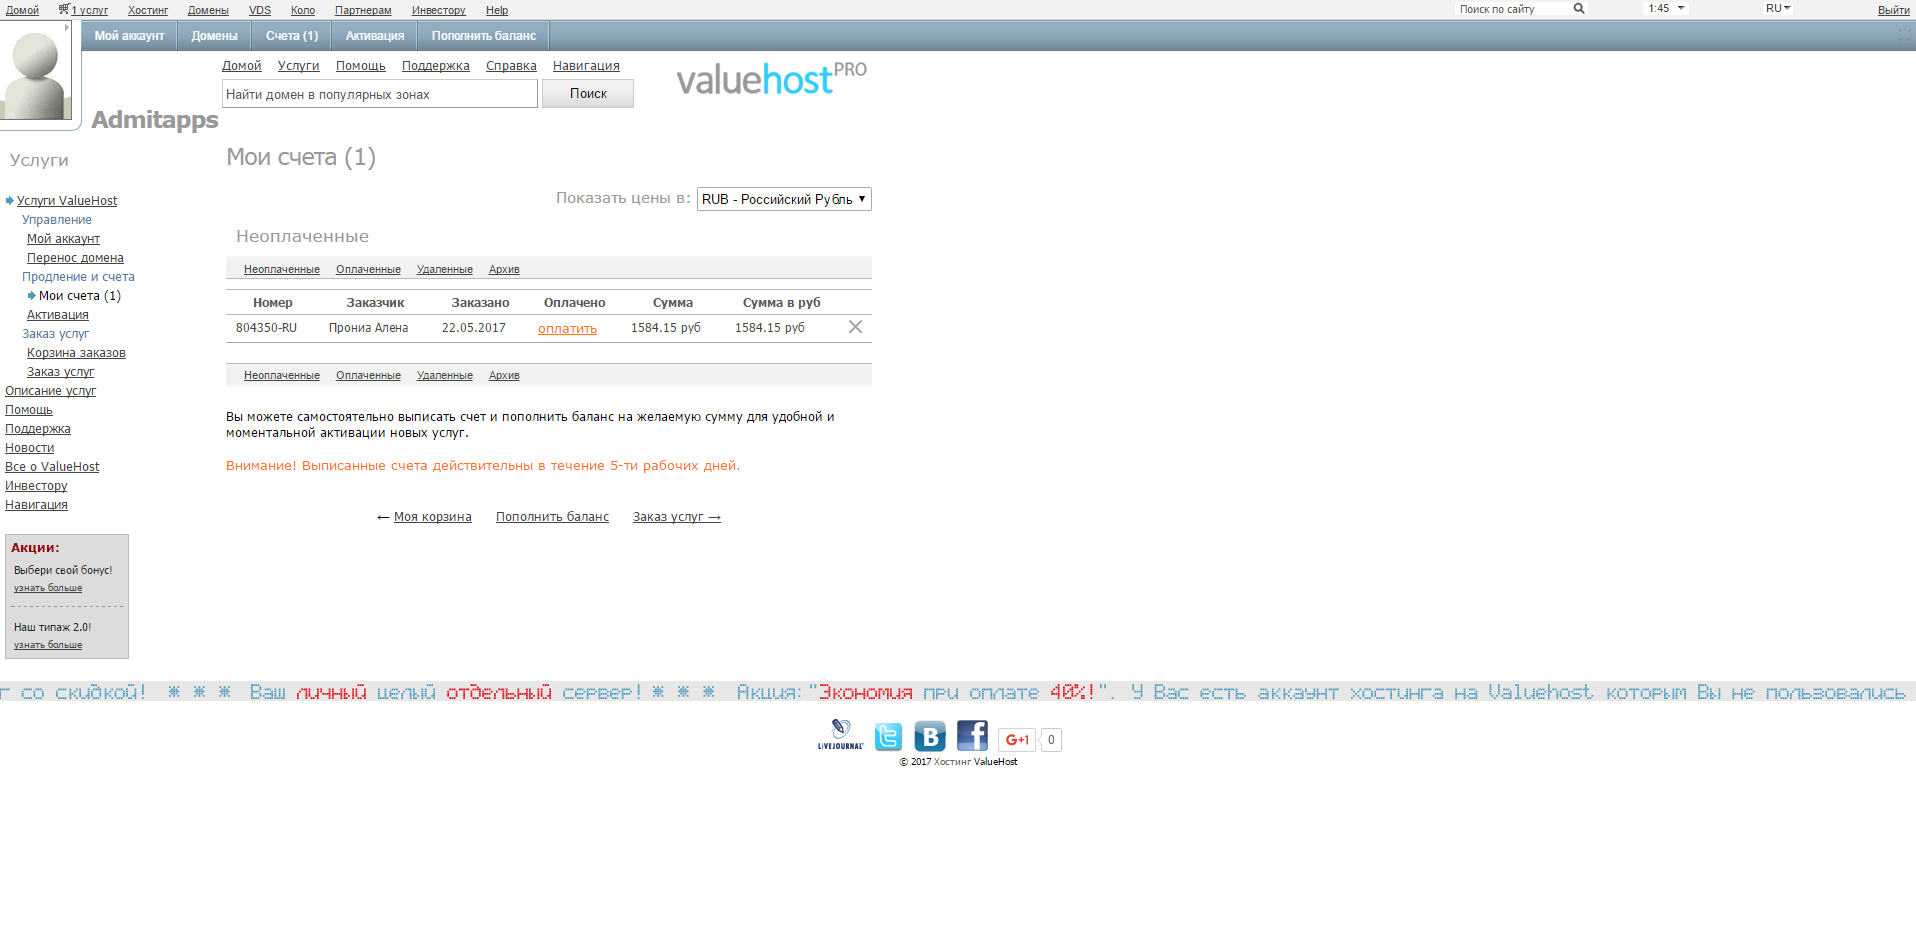The height and width of the screenshot is (948, 1916).
Task: Click the Поиск button
Action: click(x=587, y=92)
